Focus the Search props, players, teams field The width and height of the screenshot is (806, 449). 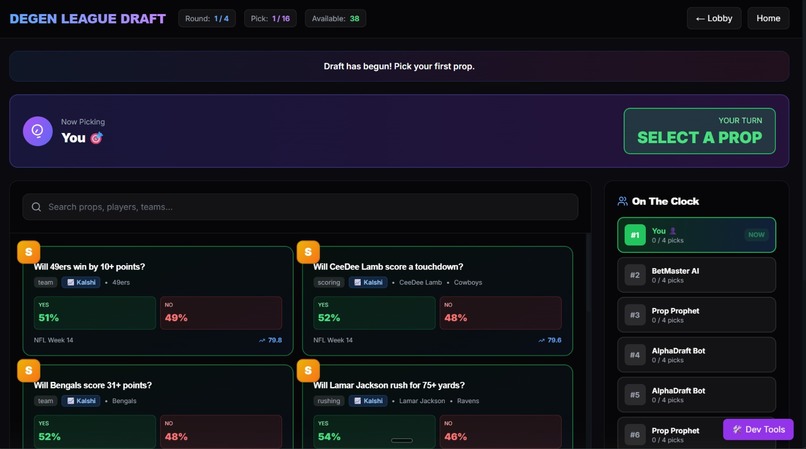tap(300, 207)
